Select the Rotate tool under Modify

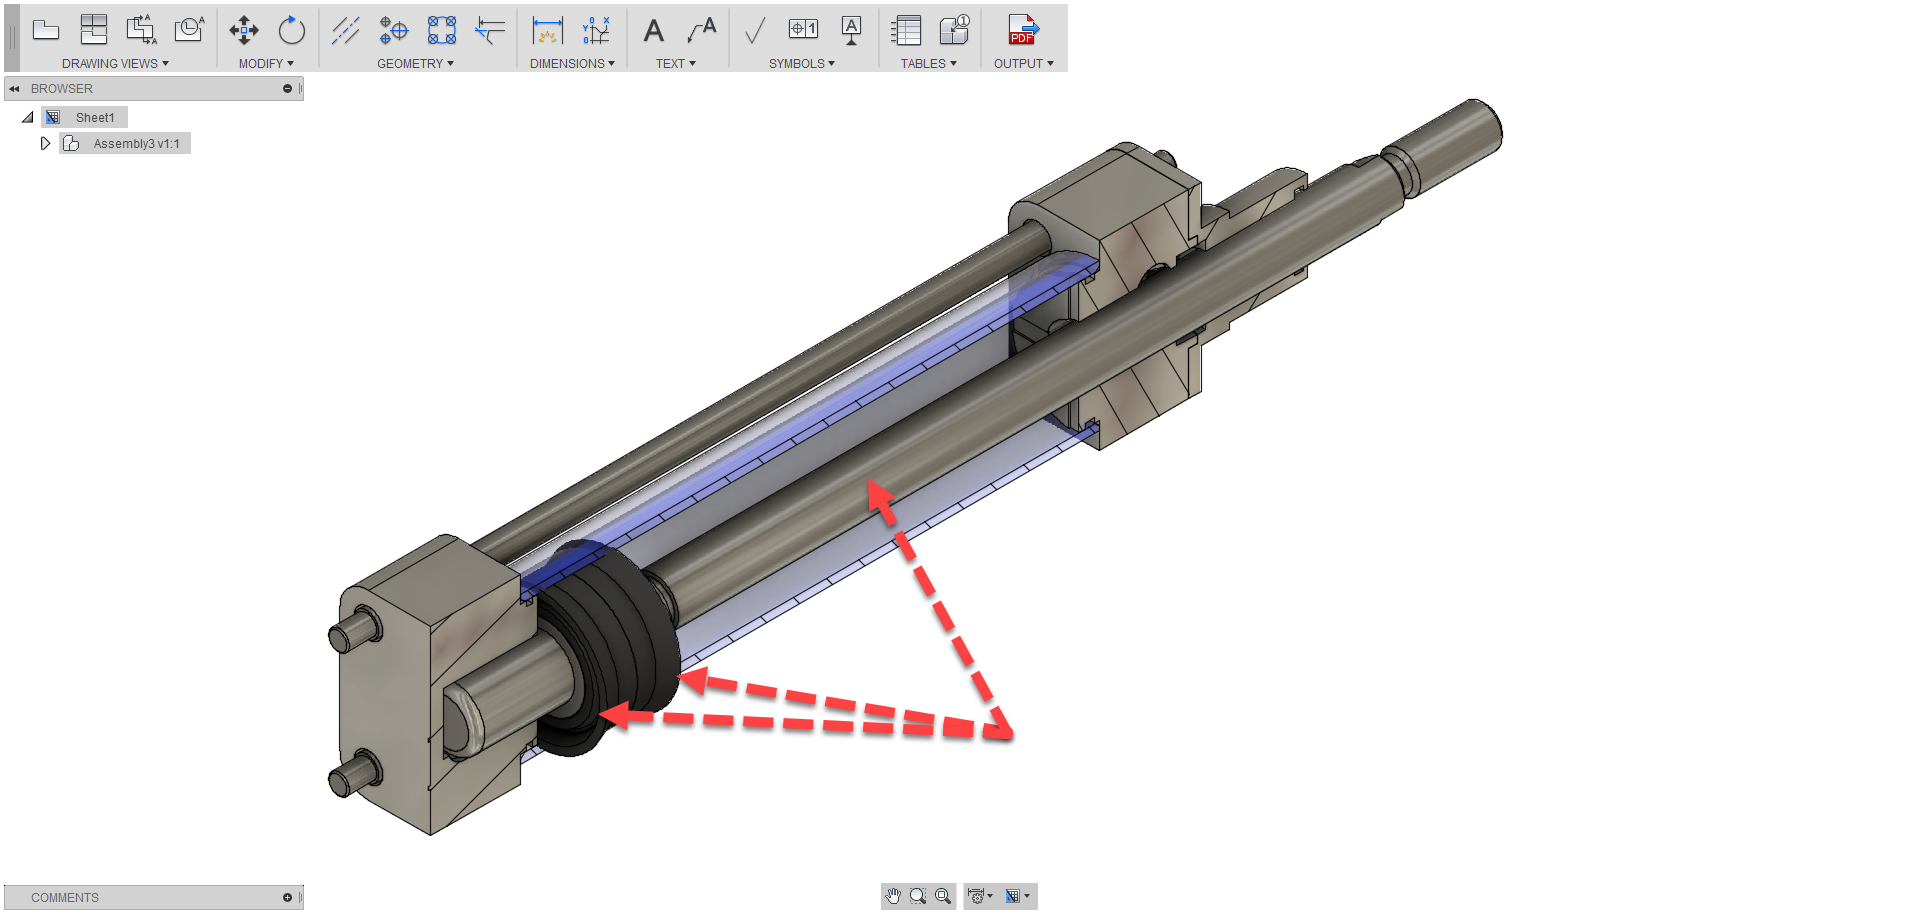point(291,30)
